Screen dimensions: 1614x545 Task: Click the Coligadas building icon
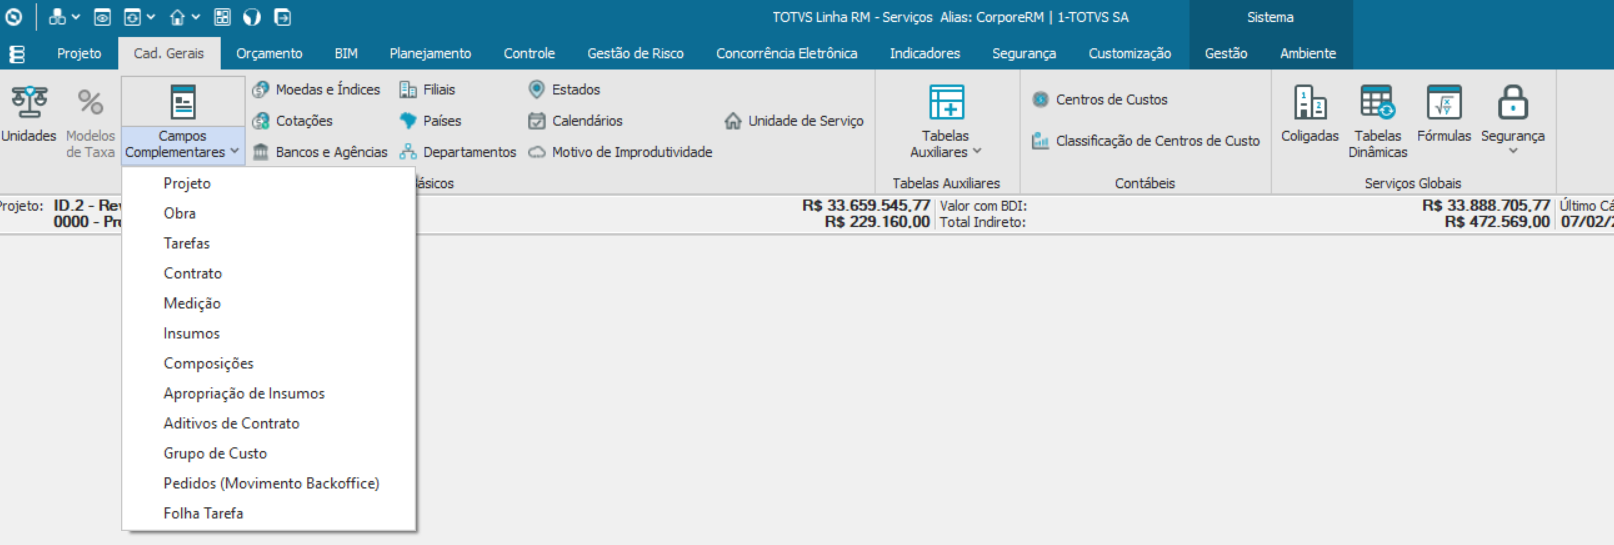click(1310, 102)
